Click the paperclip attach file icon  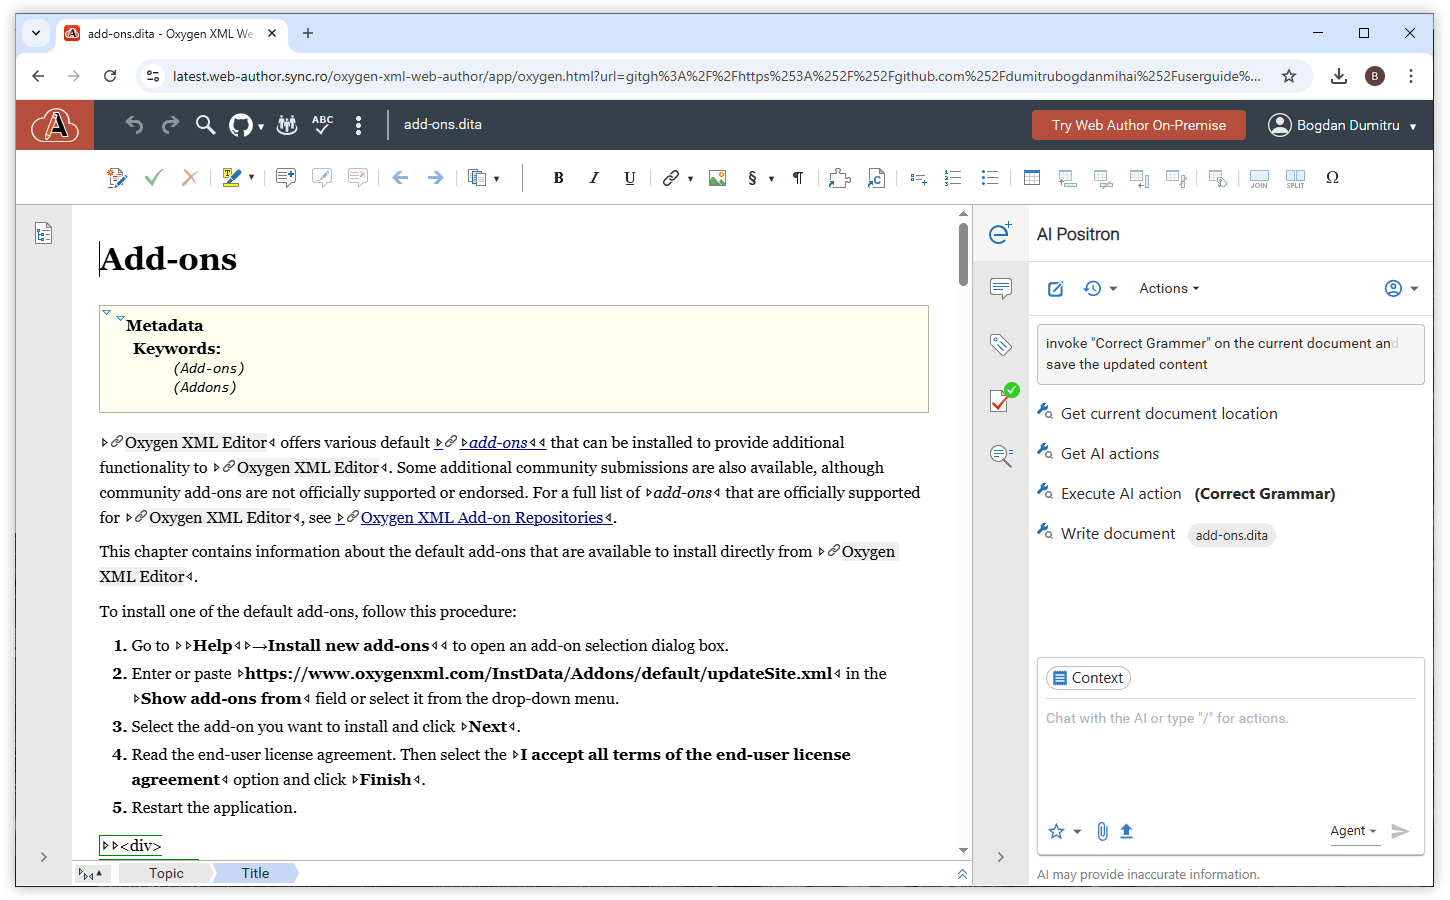[x=1102, y=831]
